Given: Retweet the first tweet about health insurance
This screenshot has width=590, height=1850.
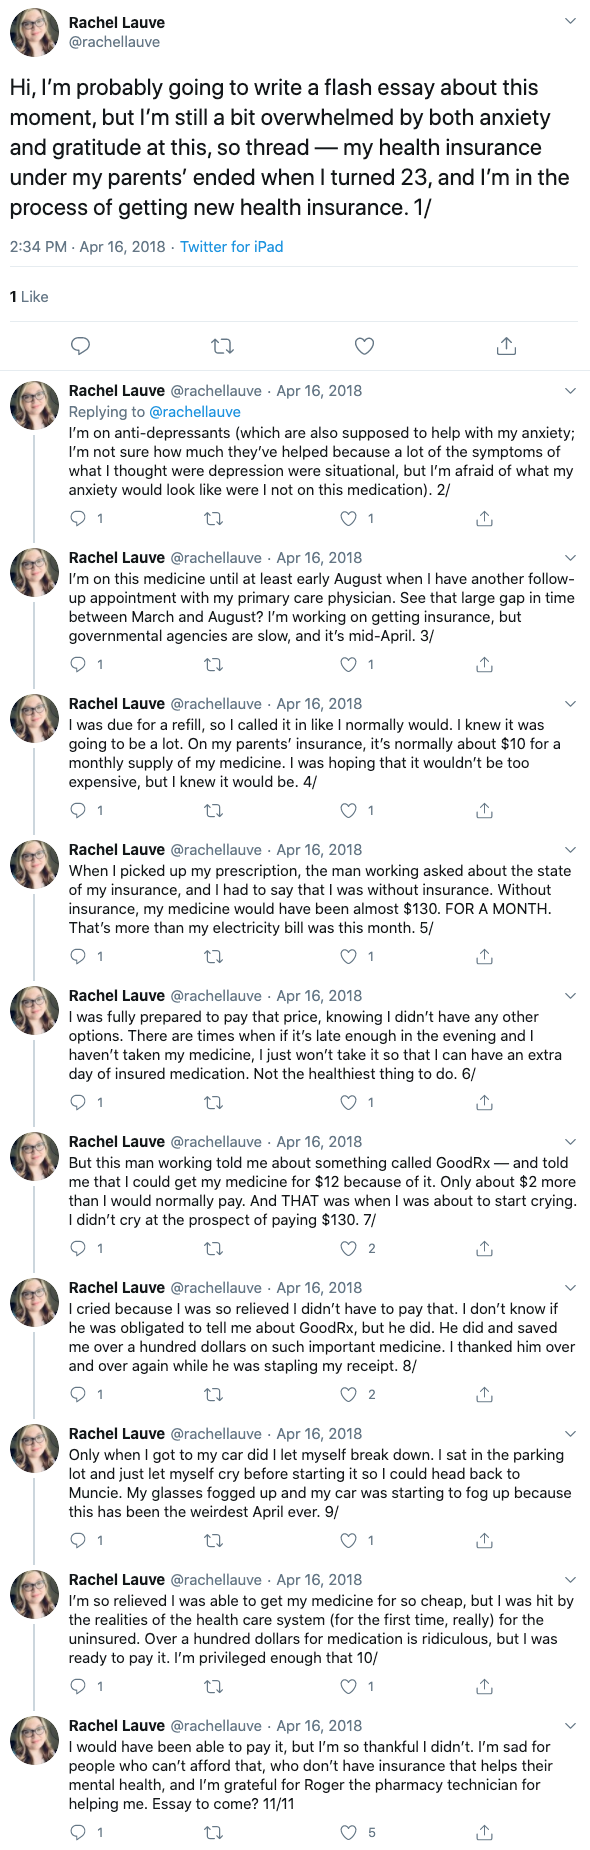Looking at the screenshot, I should click(222, 345).
